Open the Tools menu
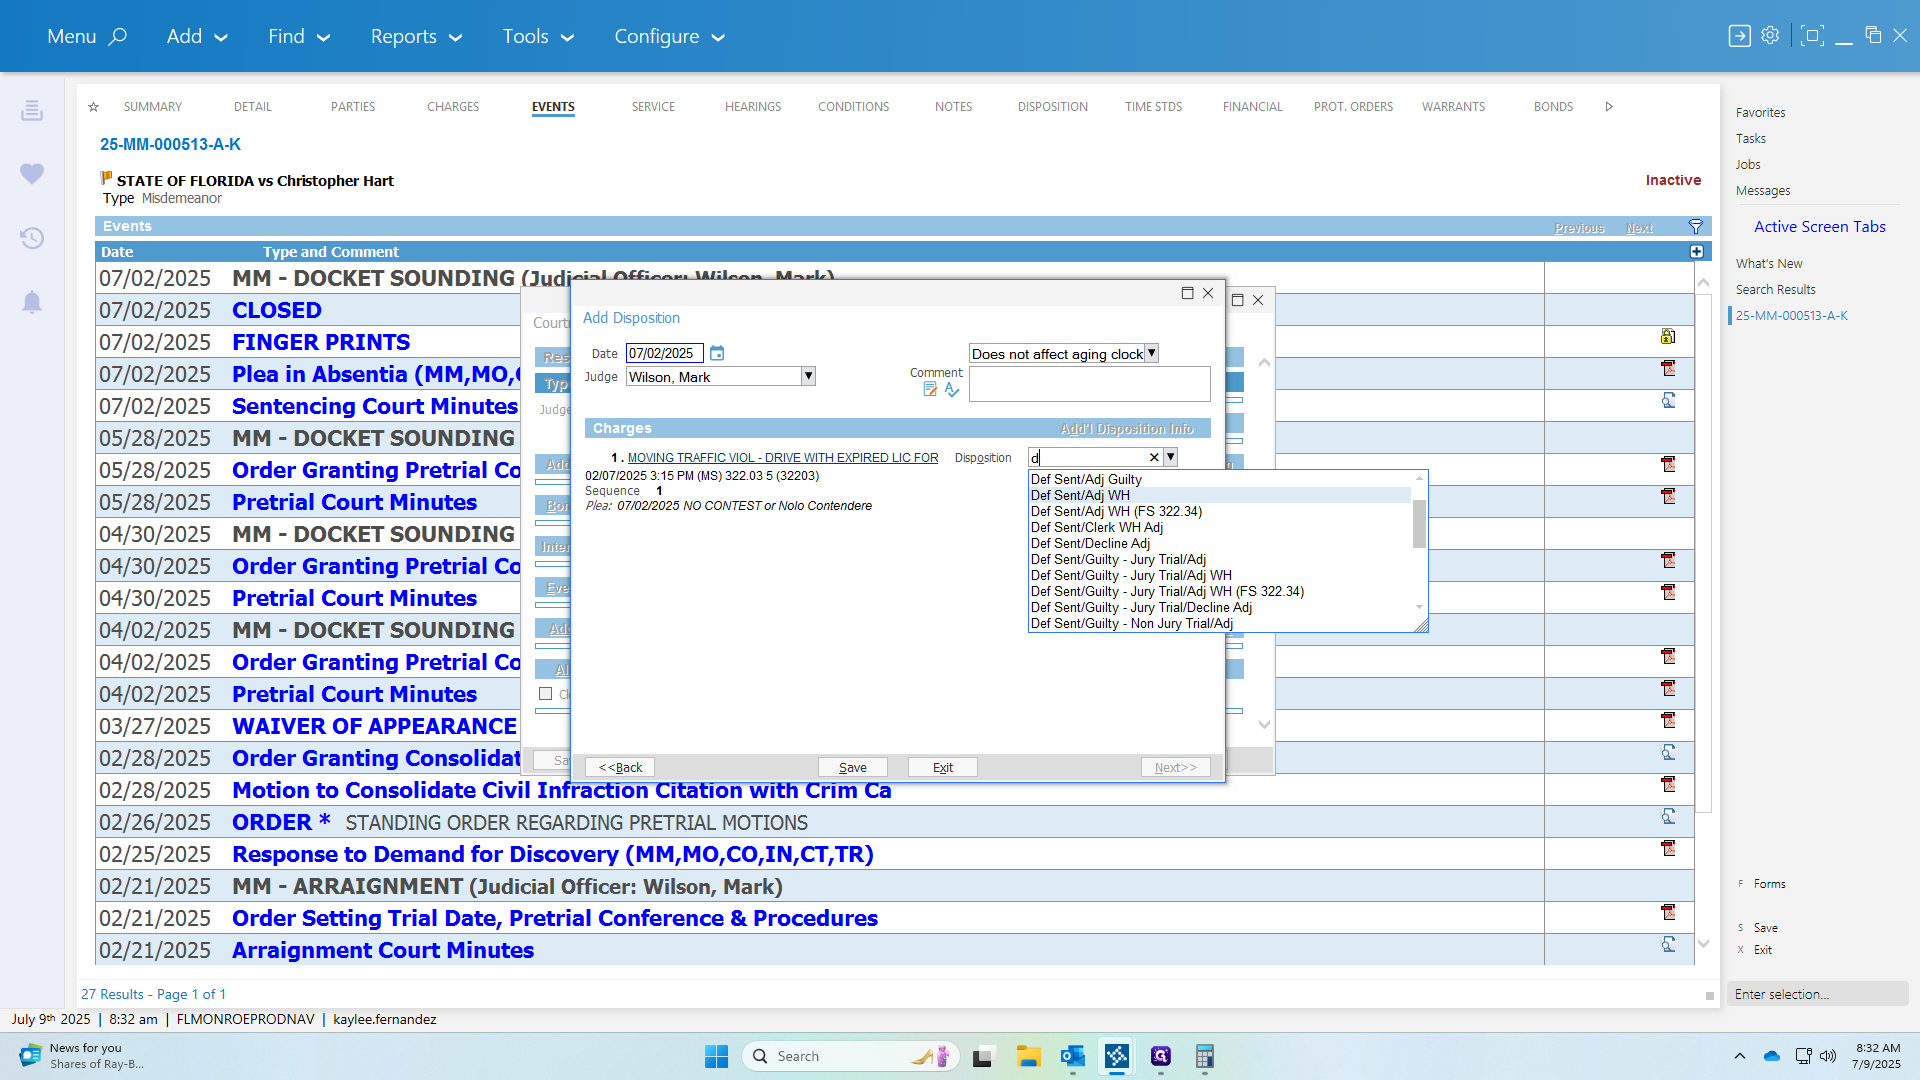 coord(538,36)
